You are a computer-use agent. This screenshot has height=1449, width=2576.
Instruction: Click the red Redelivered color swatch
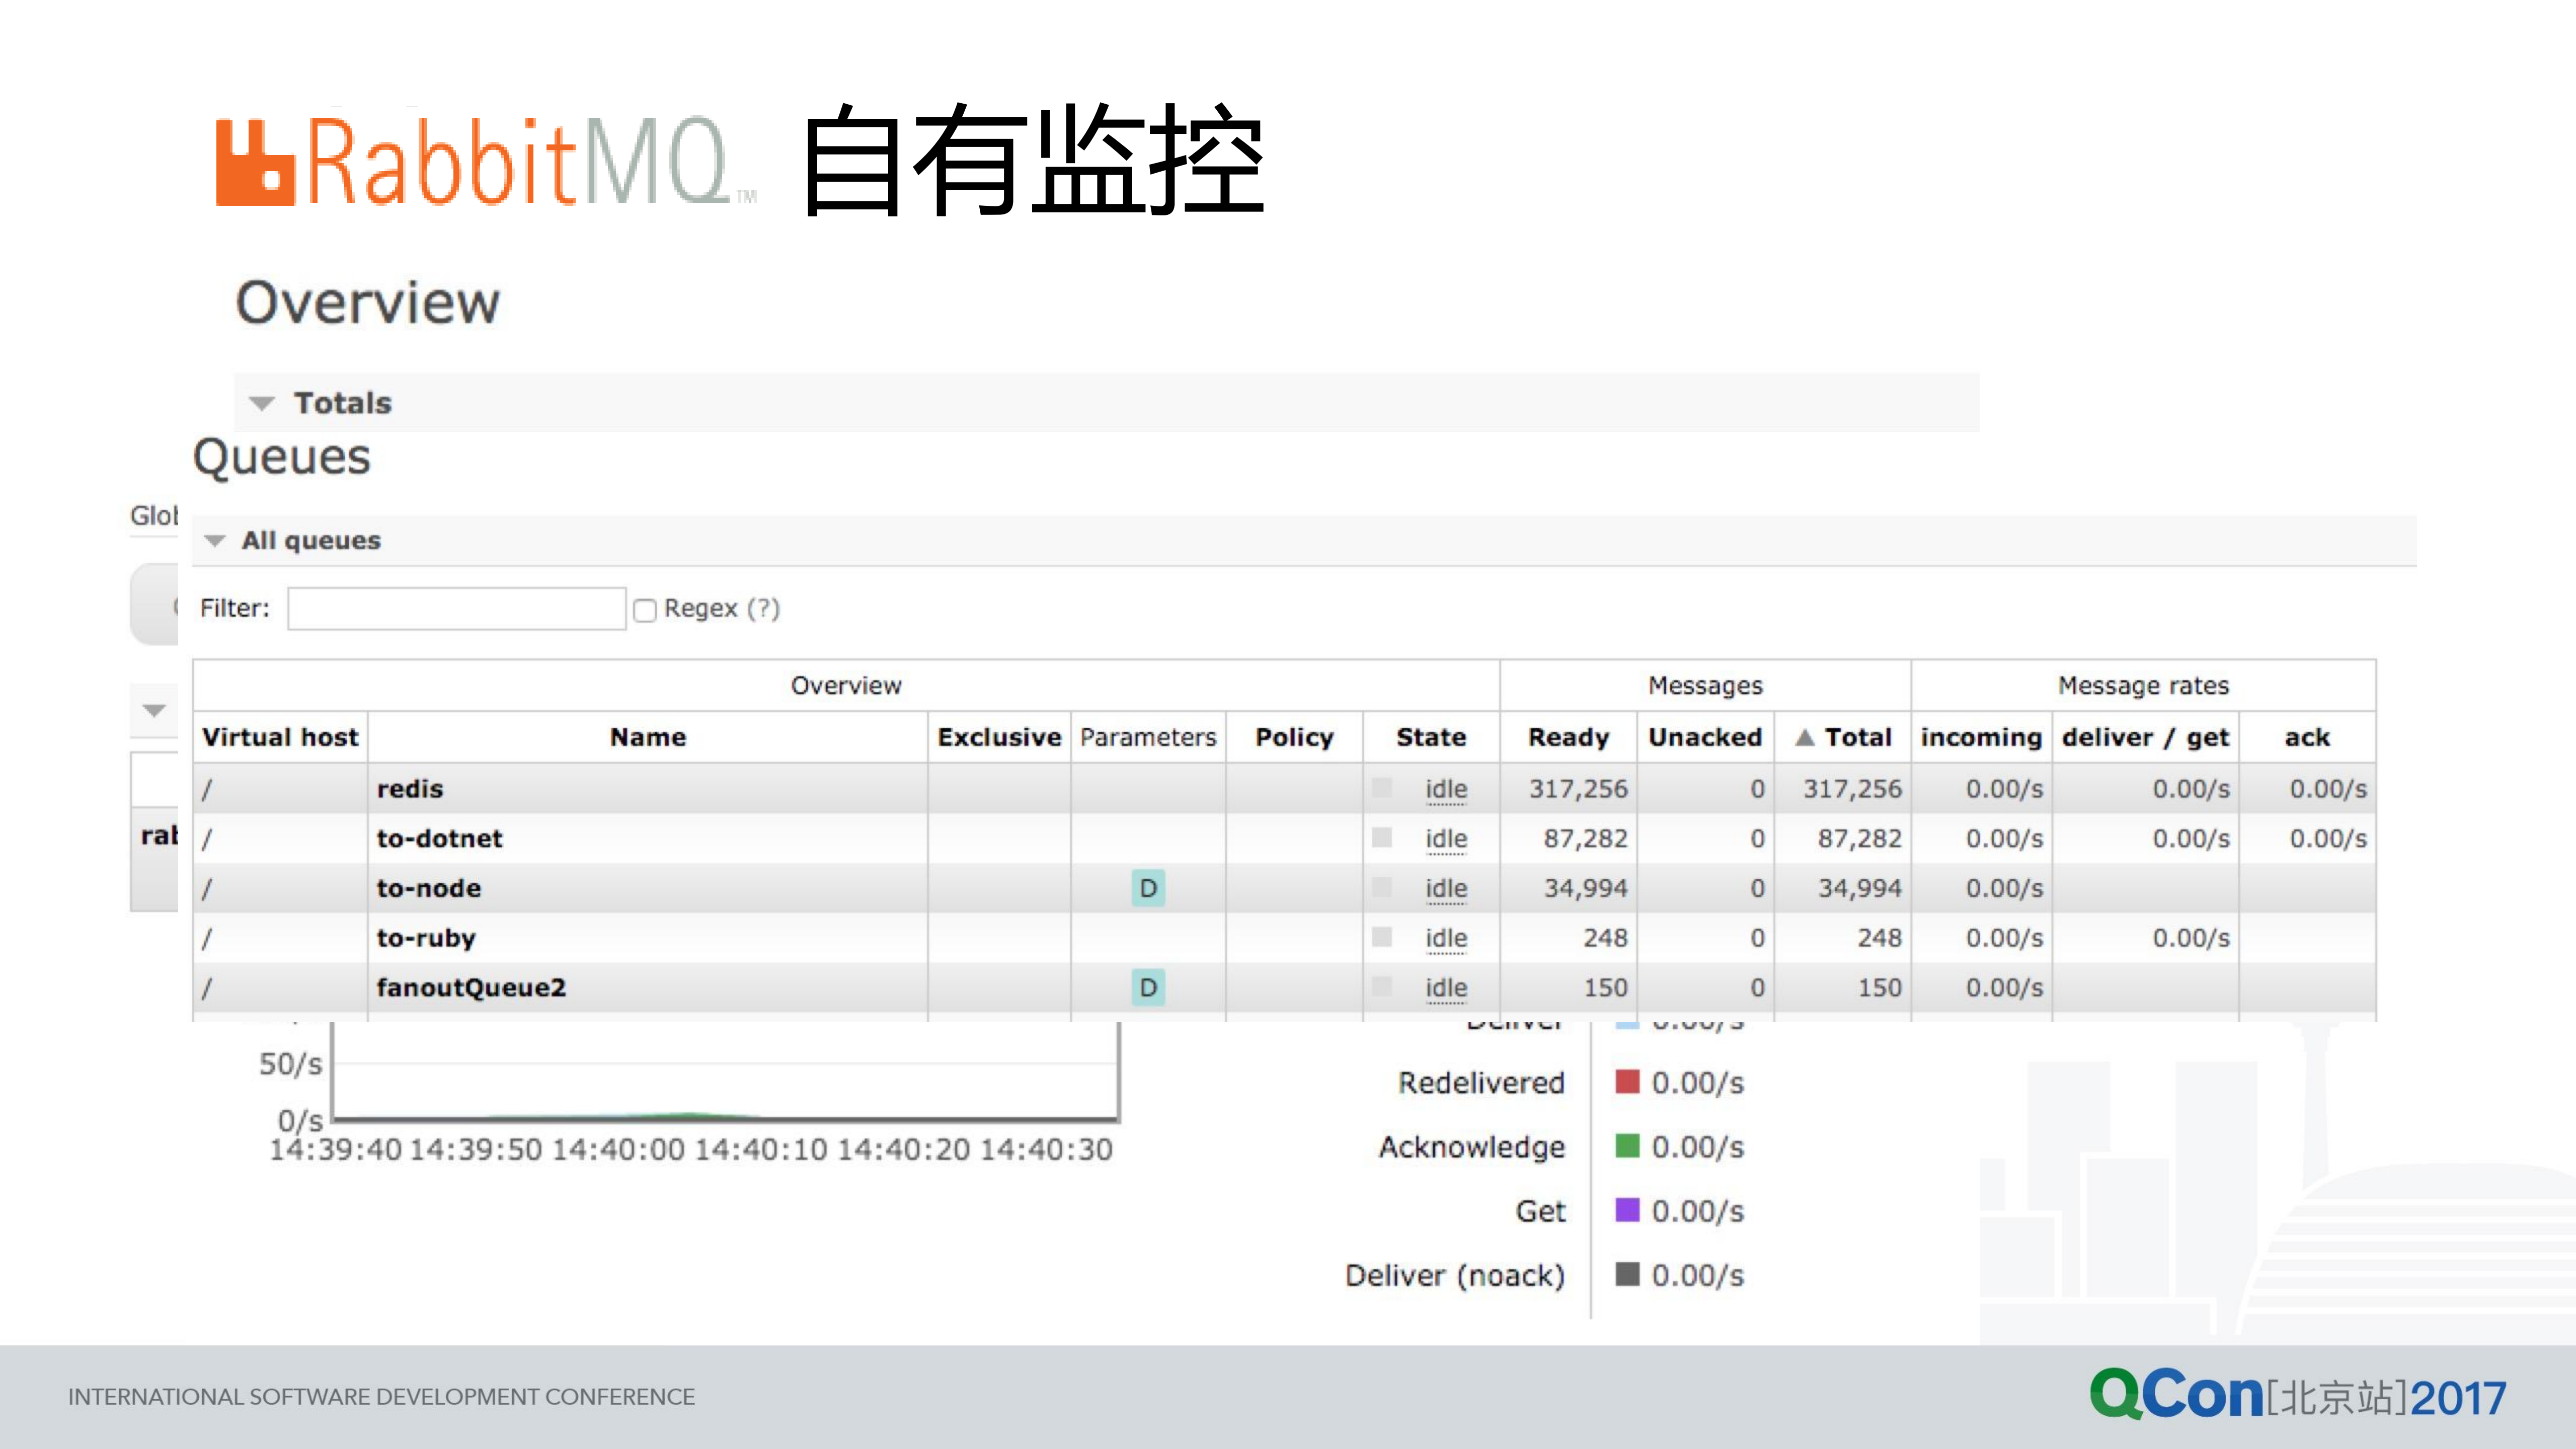point(1626,1082)
